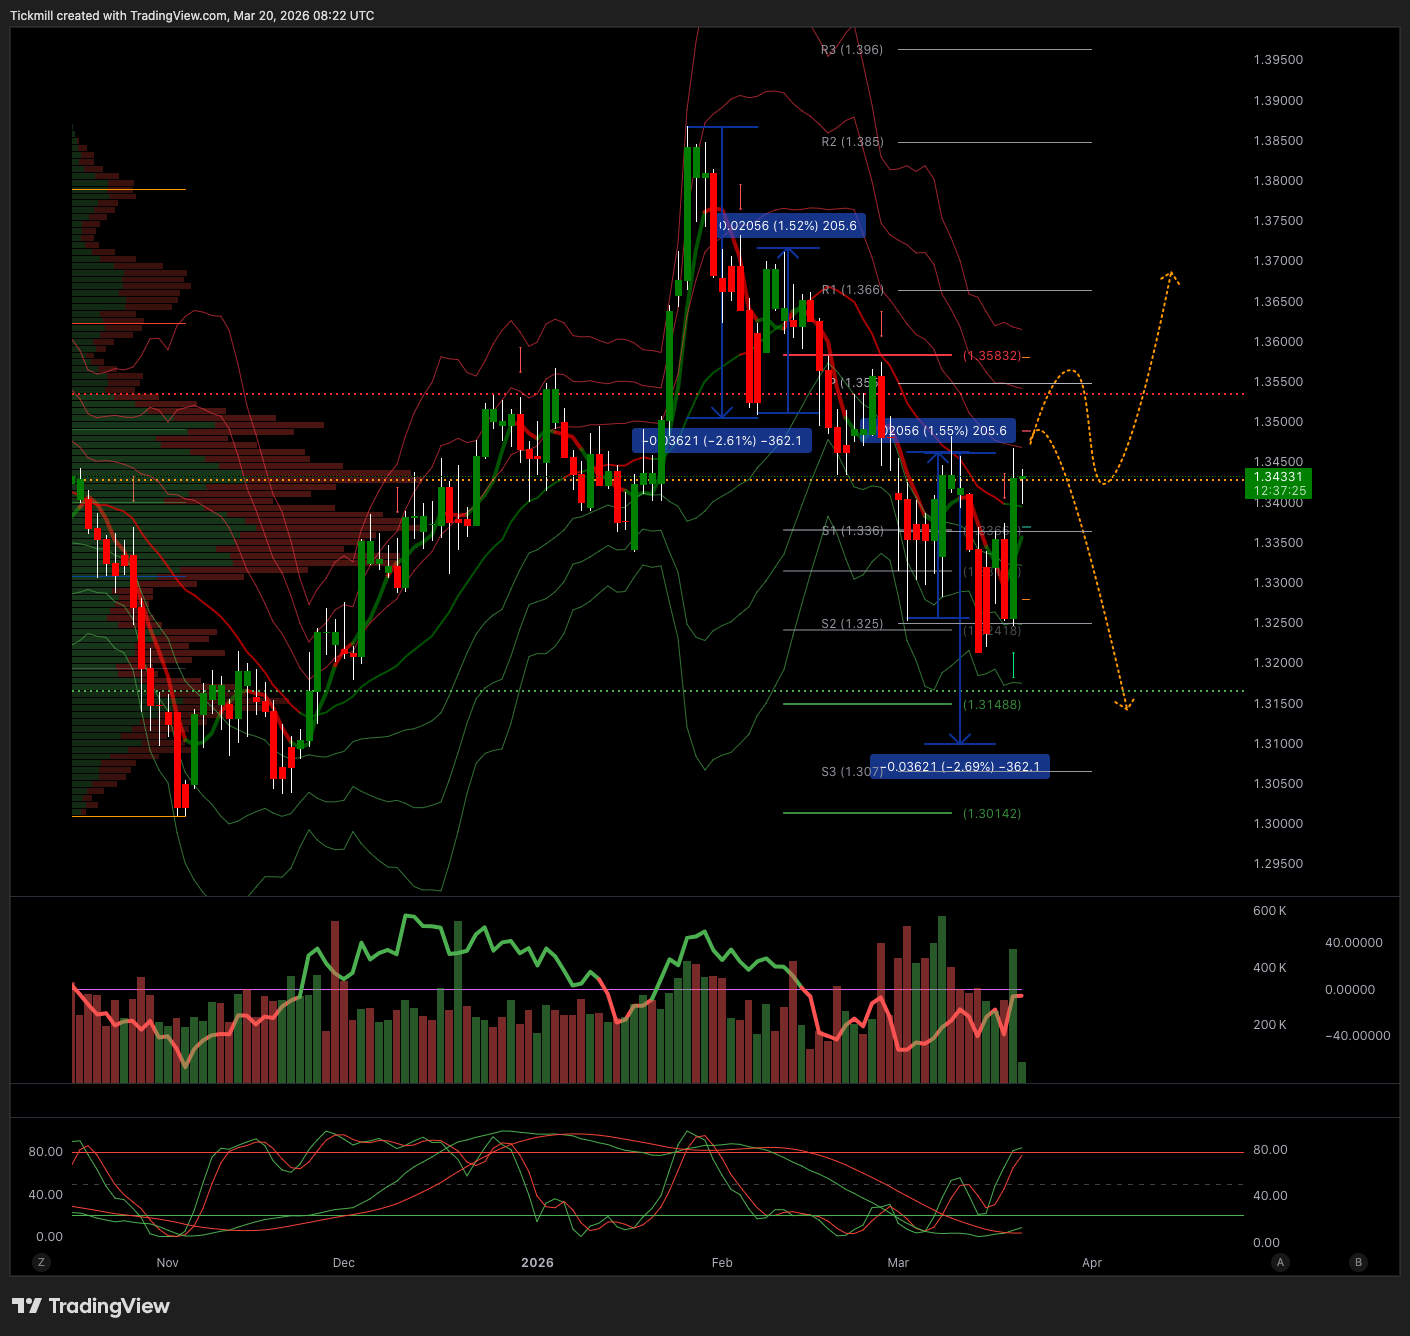
Task: Click the TradingView logo
Action: [91, 1306]
